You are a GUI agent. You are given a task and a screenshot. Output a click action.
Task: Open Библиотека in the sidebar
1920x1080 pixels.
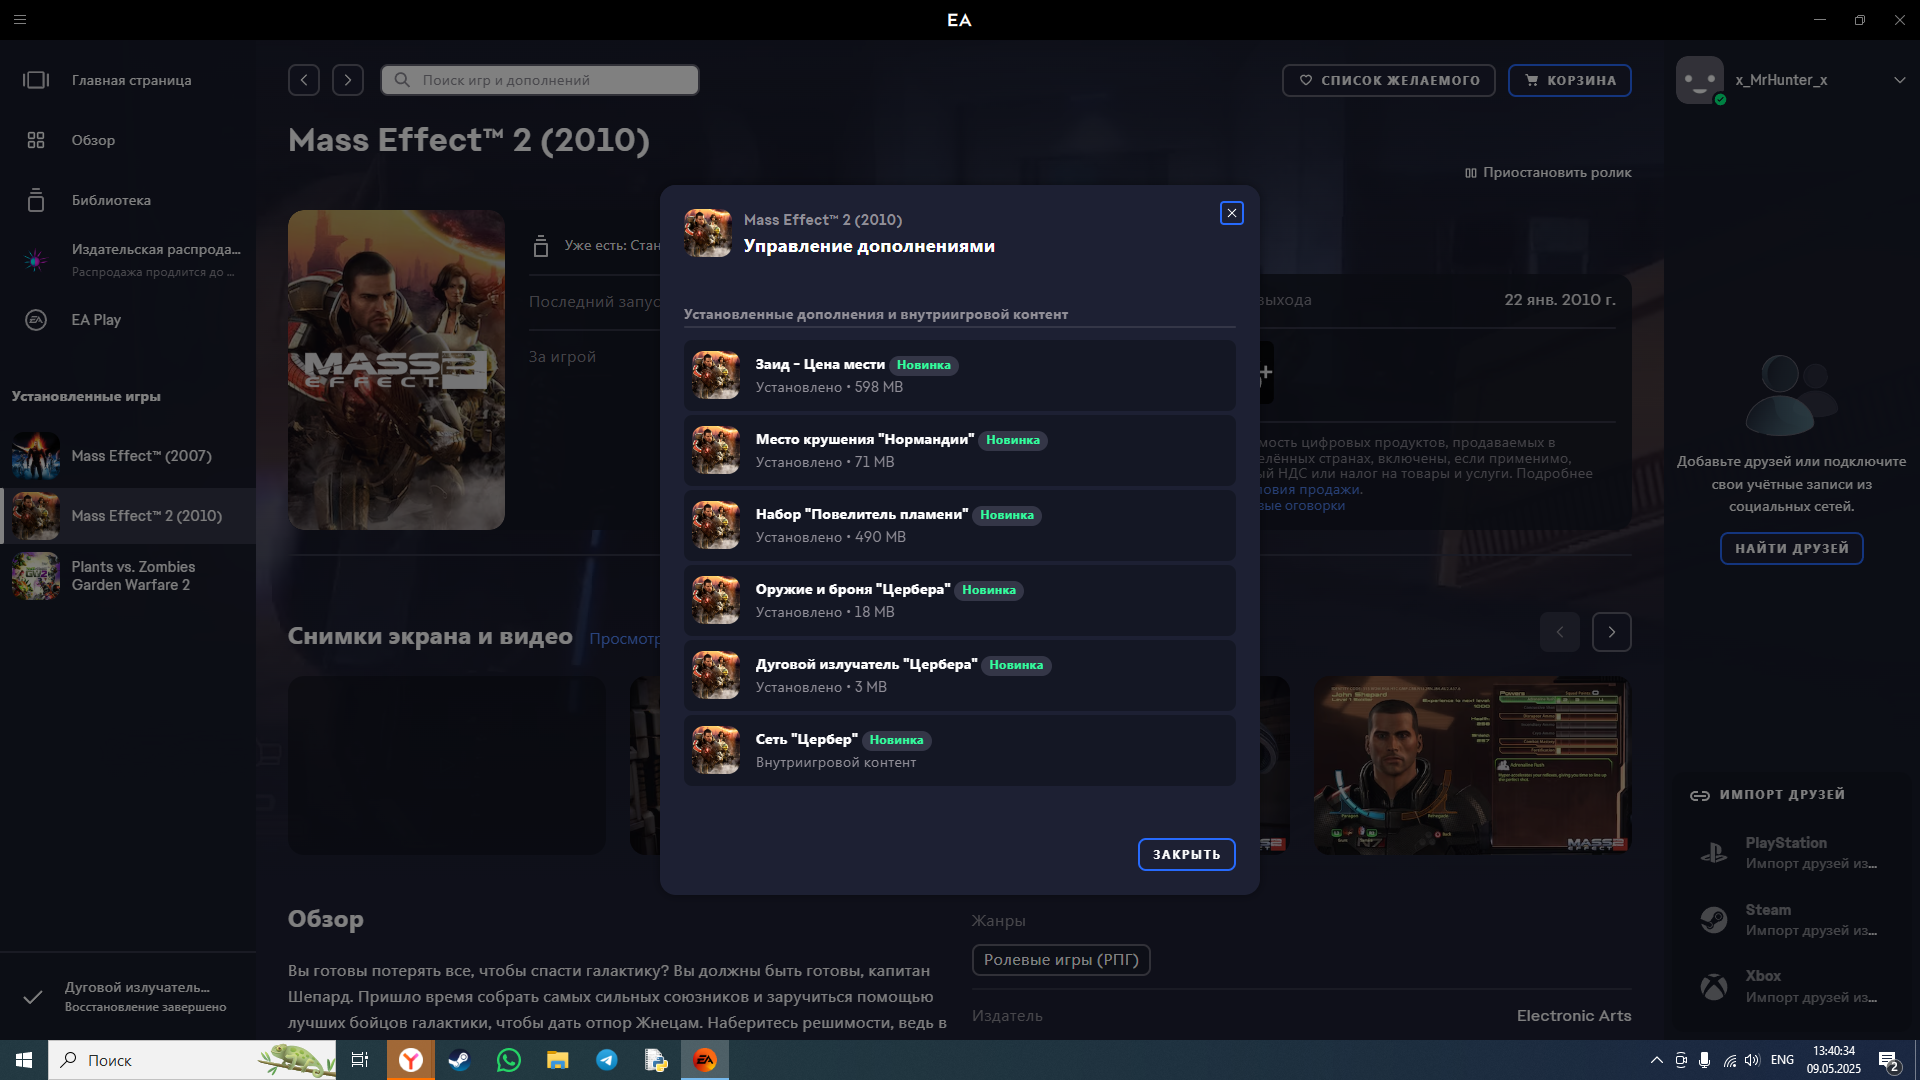coord(128,200)
